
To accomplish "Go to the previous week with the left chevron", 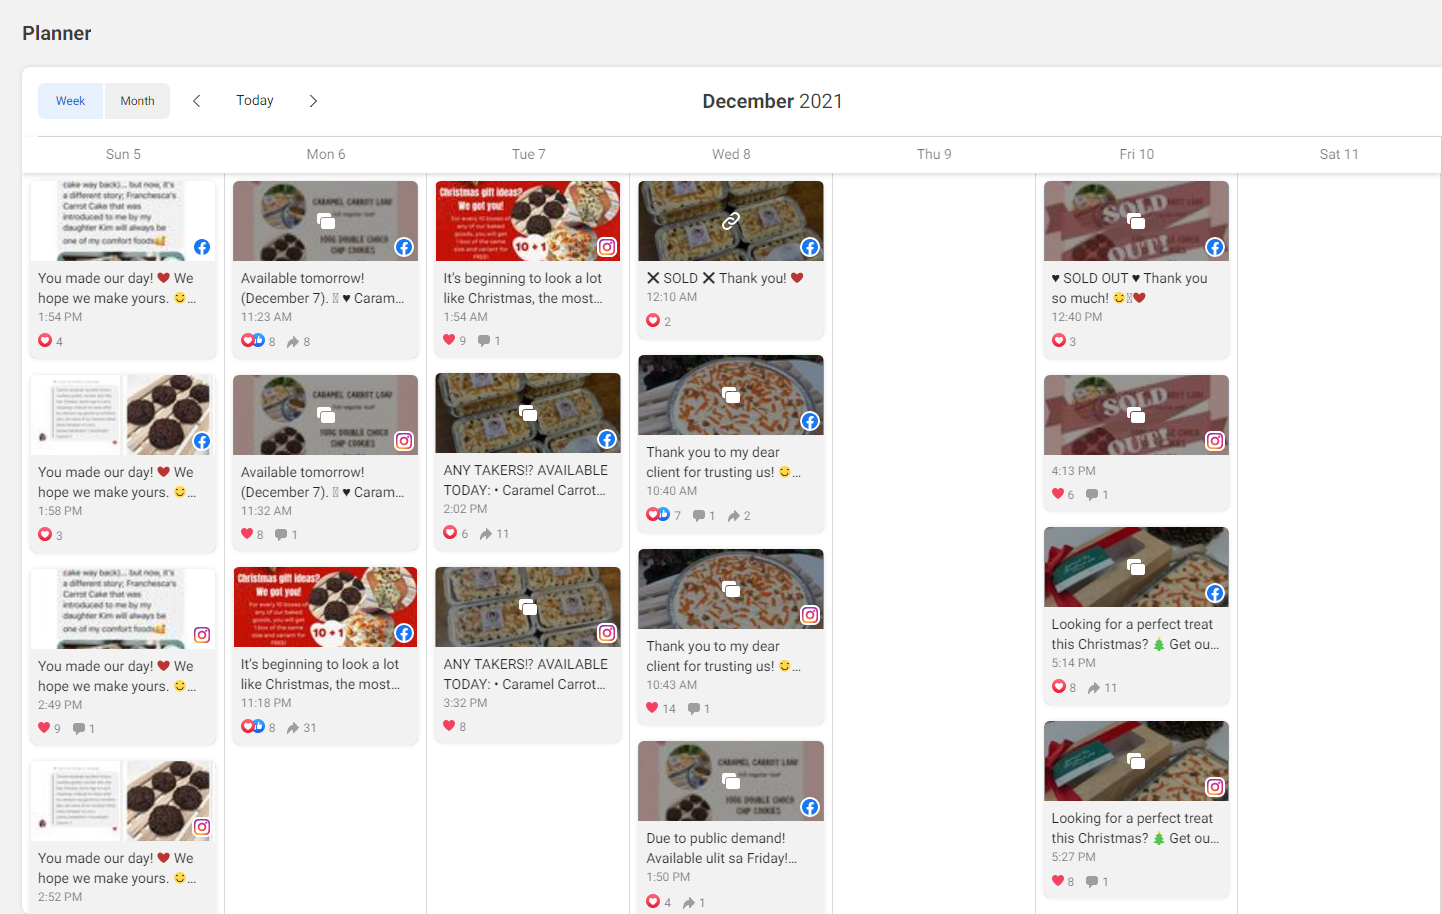I will 197,101.
